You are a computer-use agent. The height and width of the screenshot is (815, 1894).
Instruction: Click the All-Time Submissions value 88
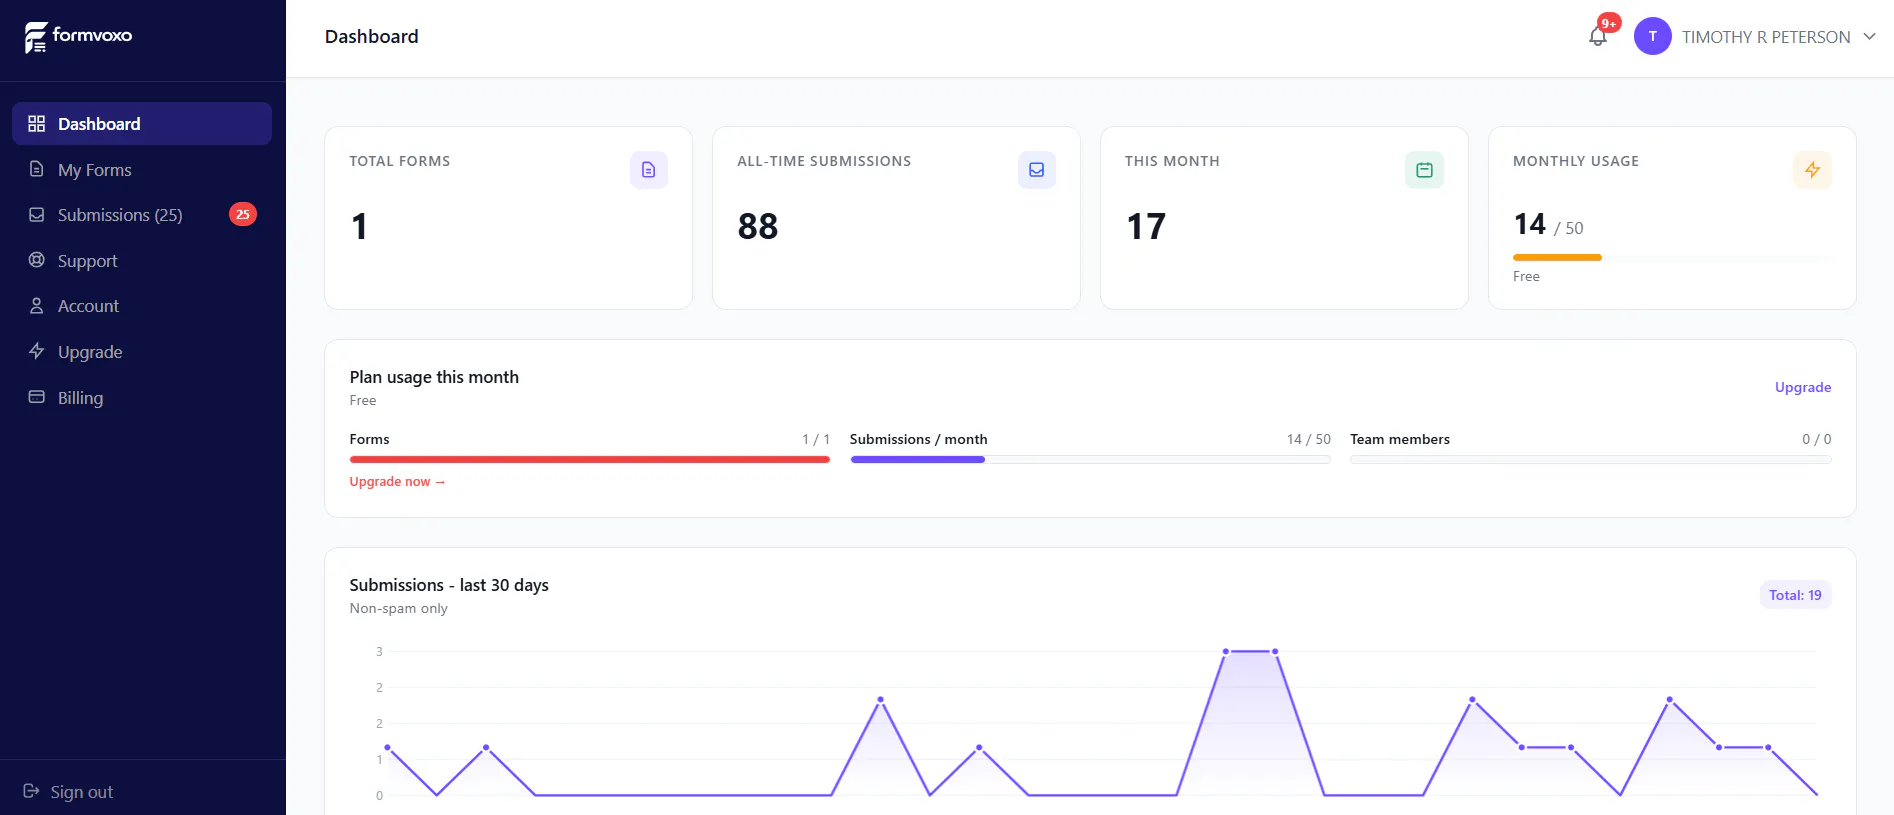pyautogui.click(x=758, y=227)
